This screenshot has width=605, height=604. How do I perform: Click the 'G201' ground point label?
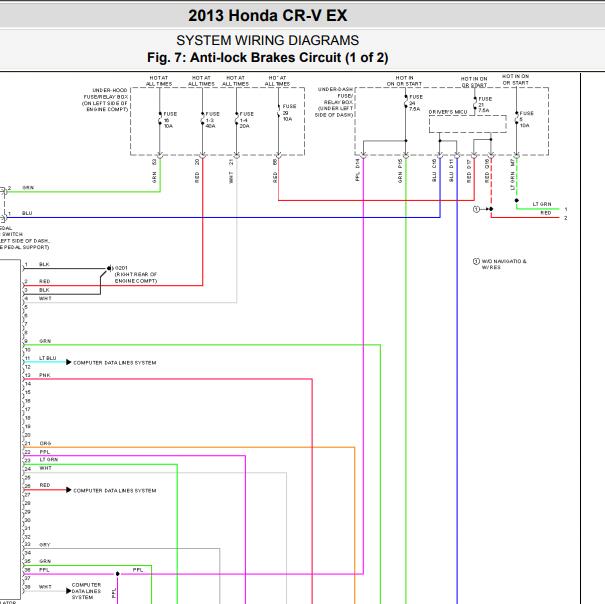pos(121,268)
